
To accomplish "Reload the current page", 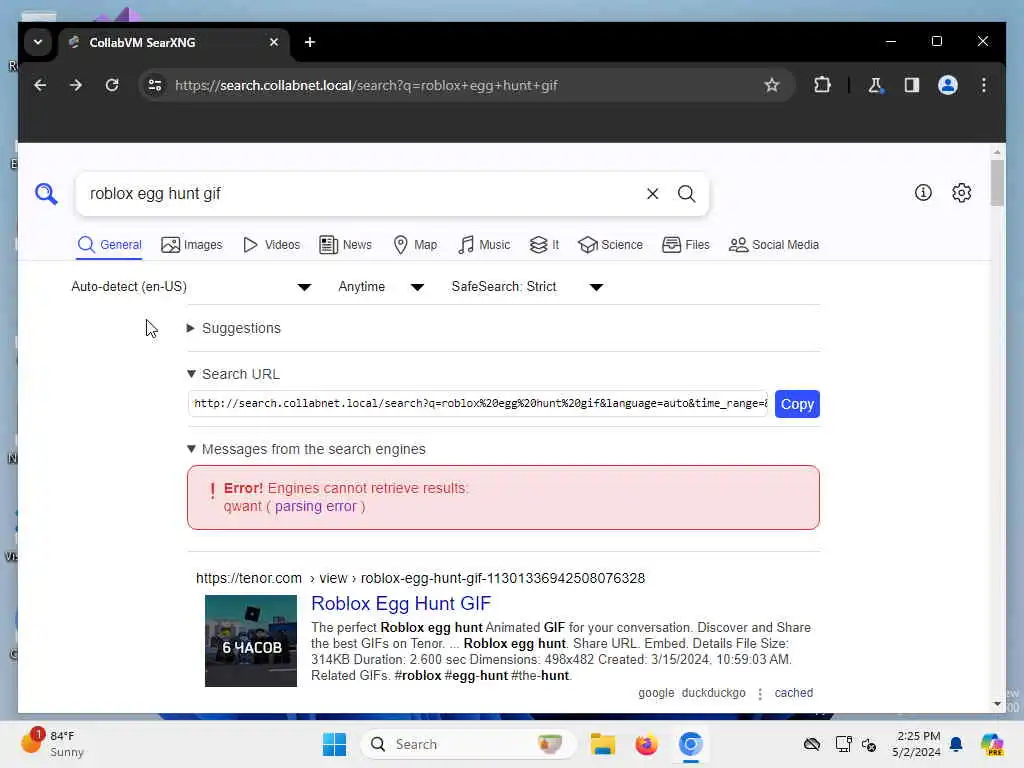I will pos(112,86).
